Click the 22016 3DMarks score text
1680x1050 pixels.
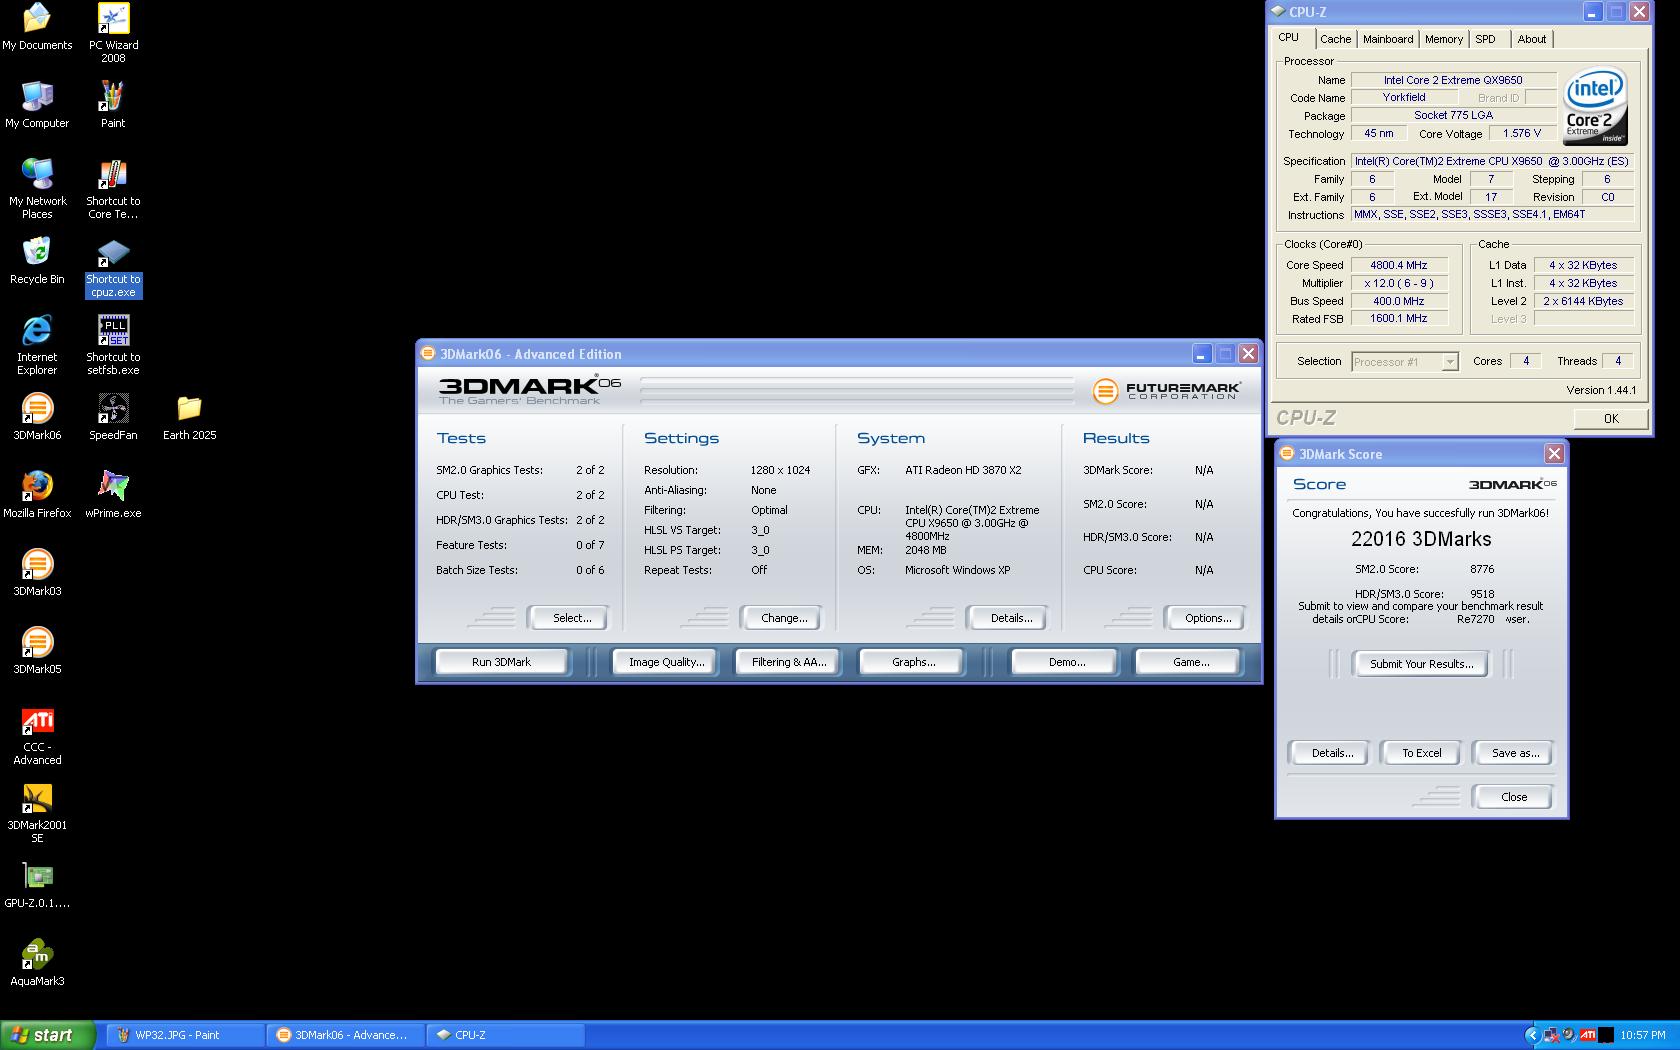[x=1420, y=539]
